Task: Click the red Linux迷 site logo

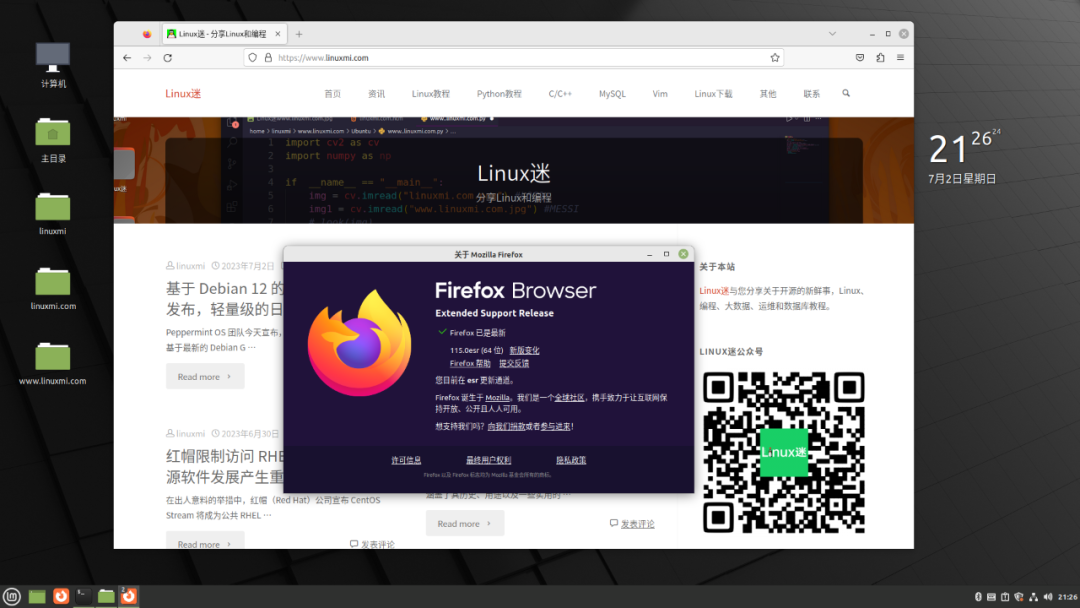Action: (x=183, y=94)
